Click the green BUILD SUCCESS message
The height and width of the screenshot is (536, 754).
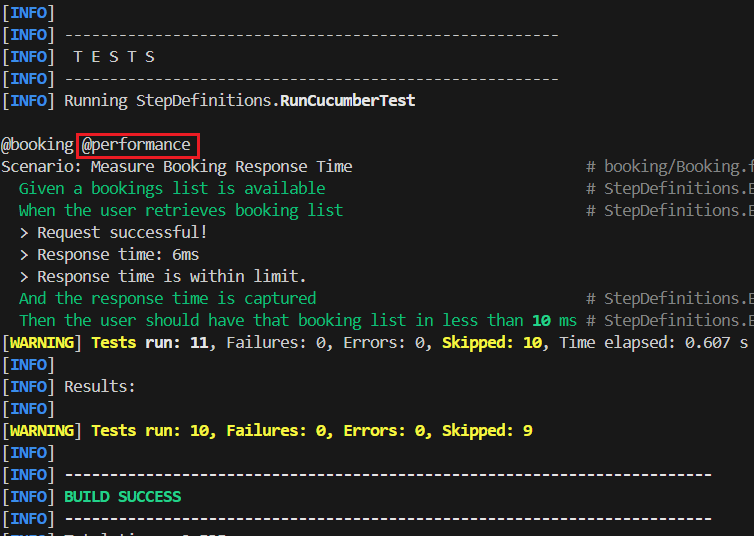123,496
